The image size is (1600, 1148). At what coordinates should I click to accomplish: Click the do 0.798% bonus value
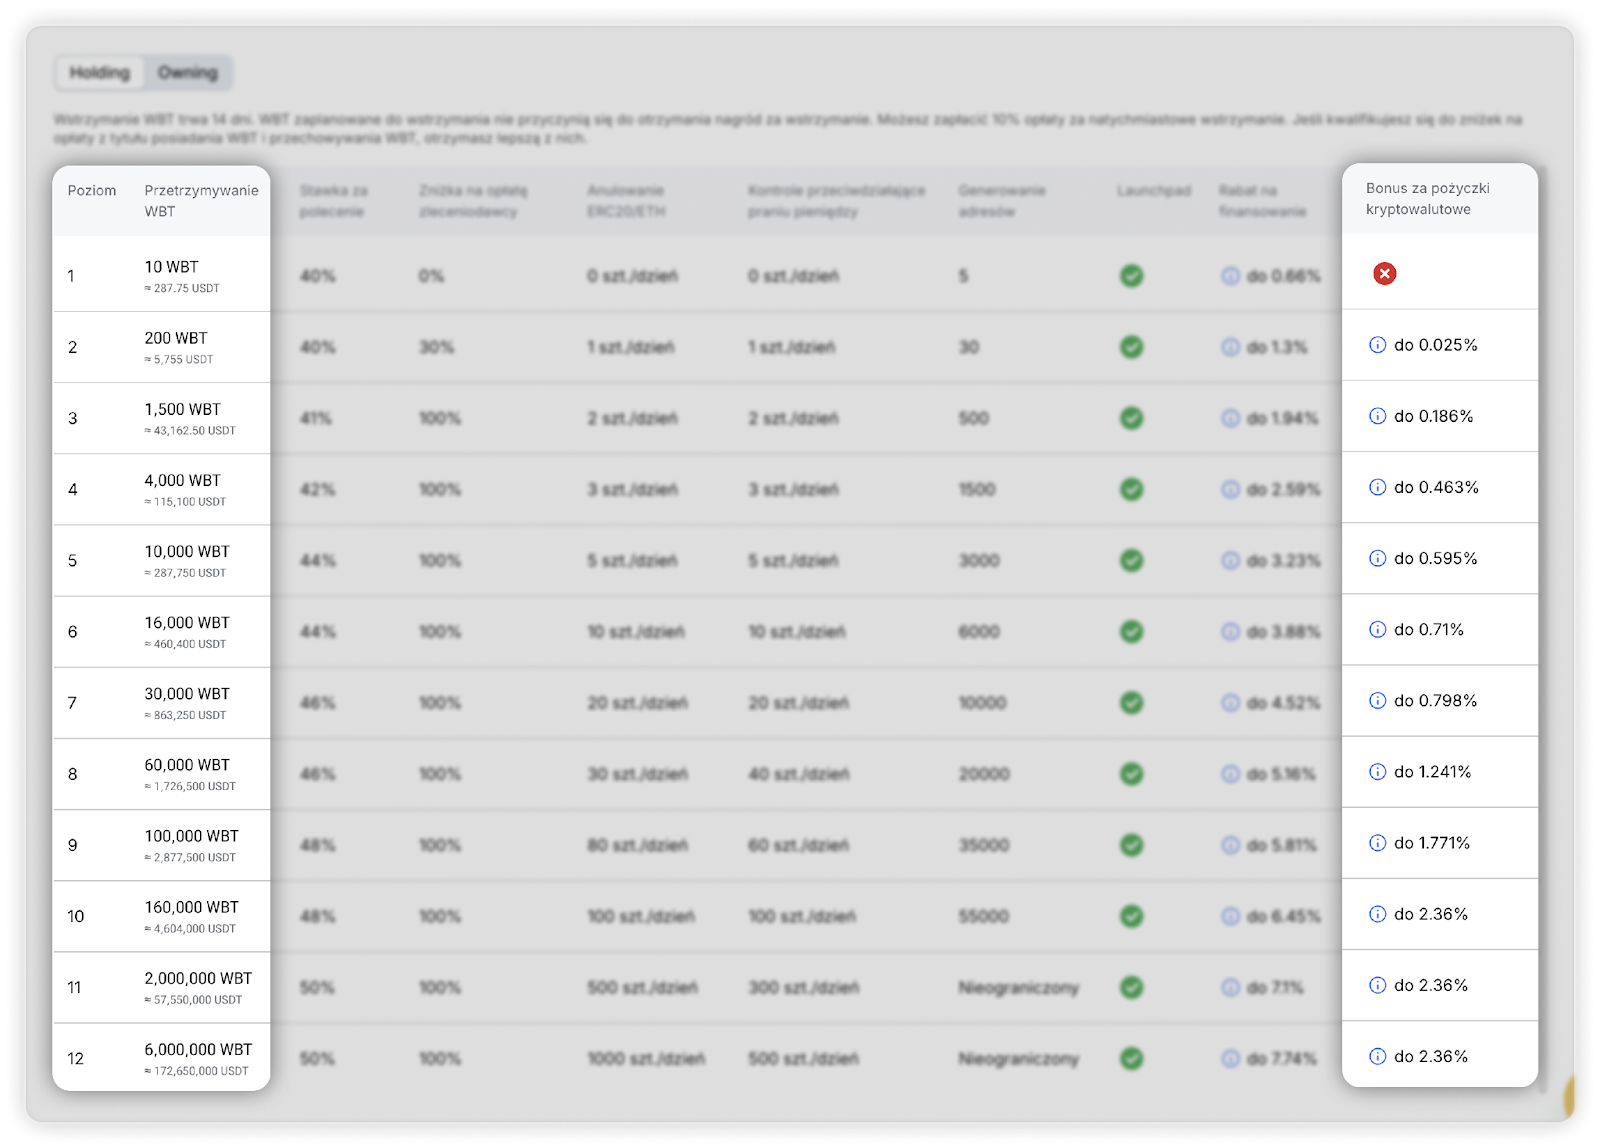click(x=1435, y=701)
